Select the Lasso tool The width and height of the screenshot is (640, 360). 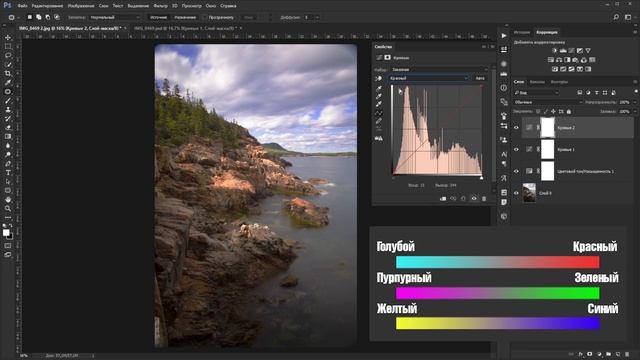click(x=8, y=56)
